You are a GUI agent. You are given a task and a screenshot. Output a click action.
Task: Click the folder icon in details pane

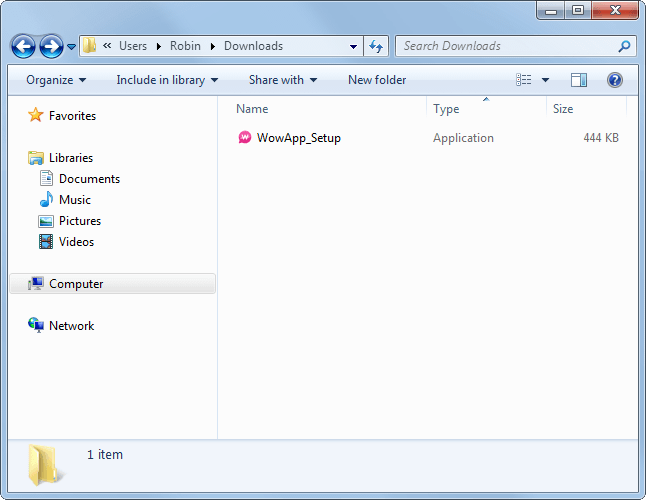(46, 465)
